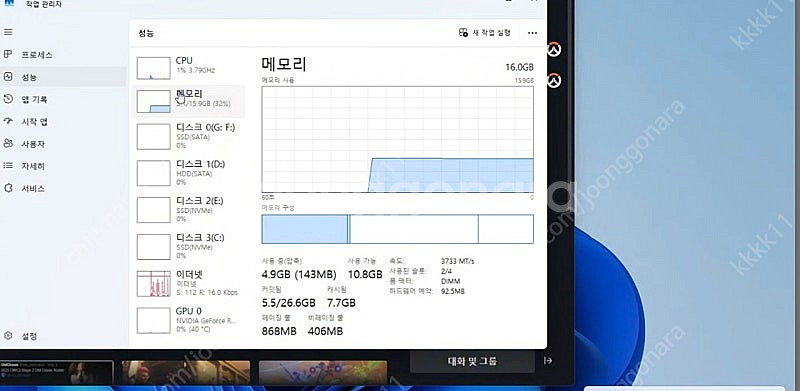Click the GPU 0 mini graph thumbnail

click(x=154, y=321)
